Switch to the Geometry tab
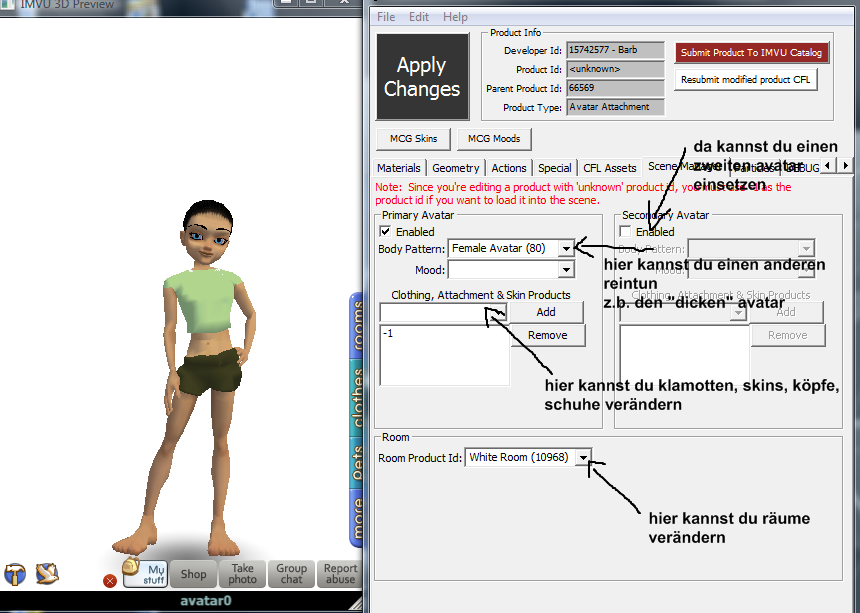 pos(456,168)
